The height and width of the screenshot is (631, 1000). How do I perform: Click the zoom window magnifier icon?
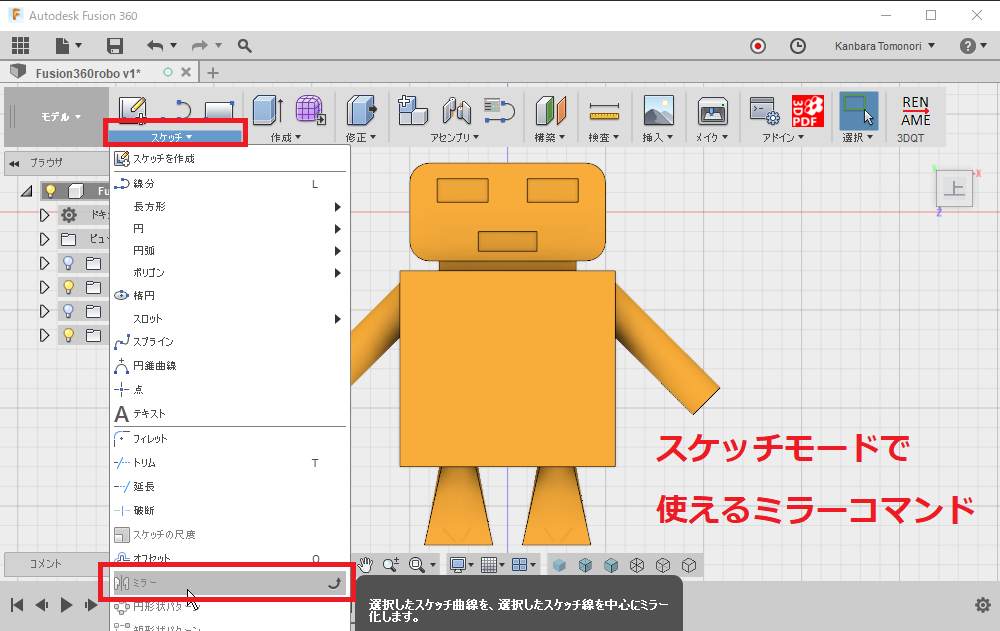[x=417, y=565]
